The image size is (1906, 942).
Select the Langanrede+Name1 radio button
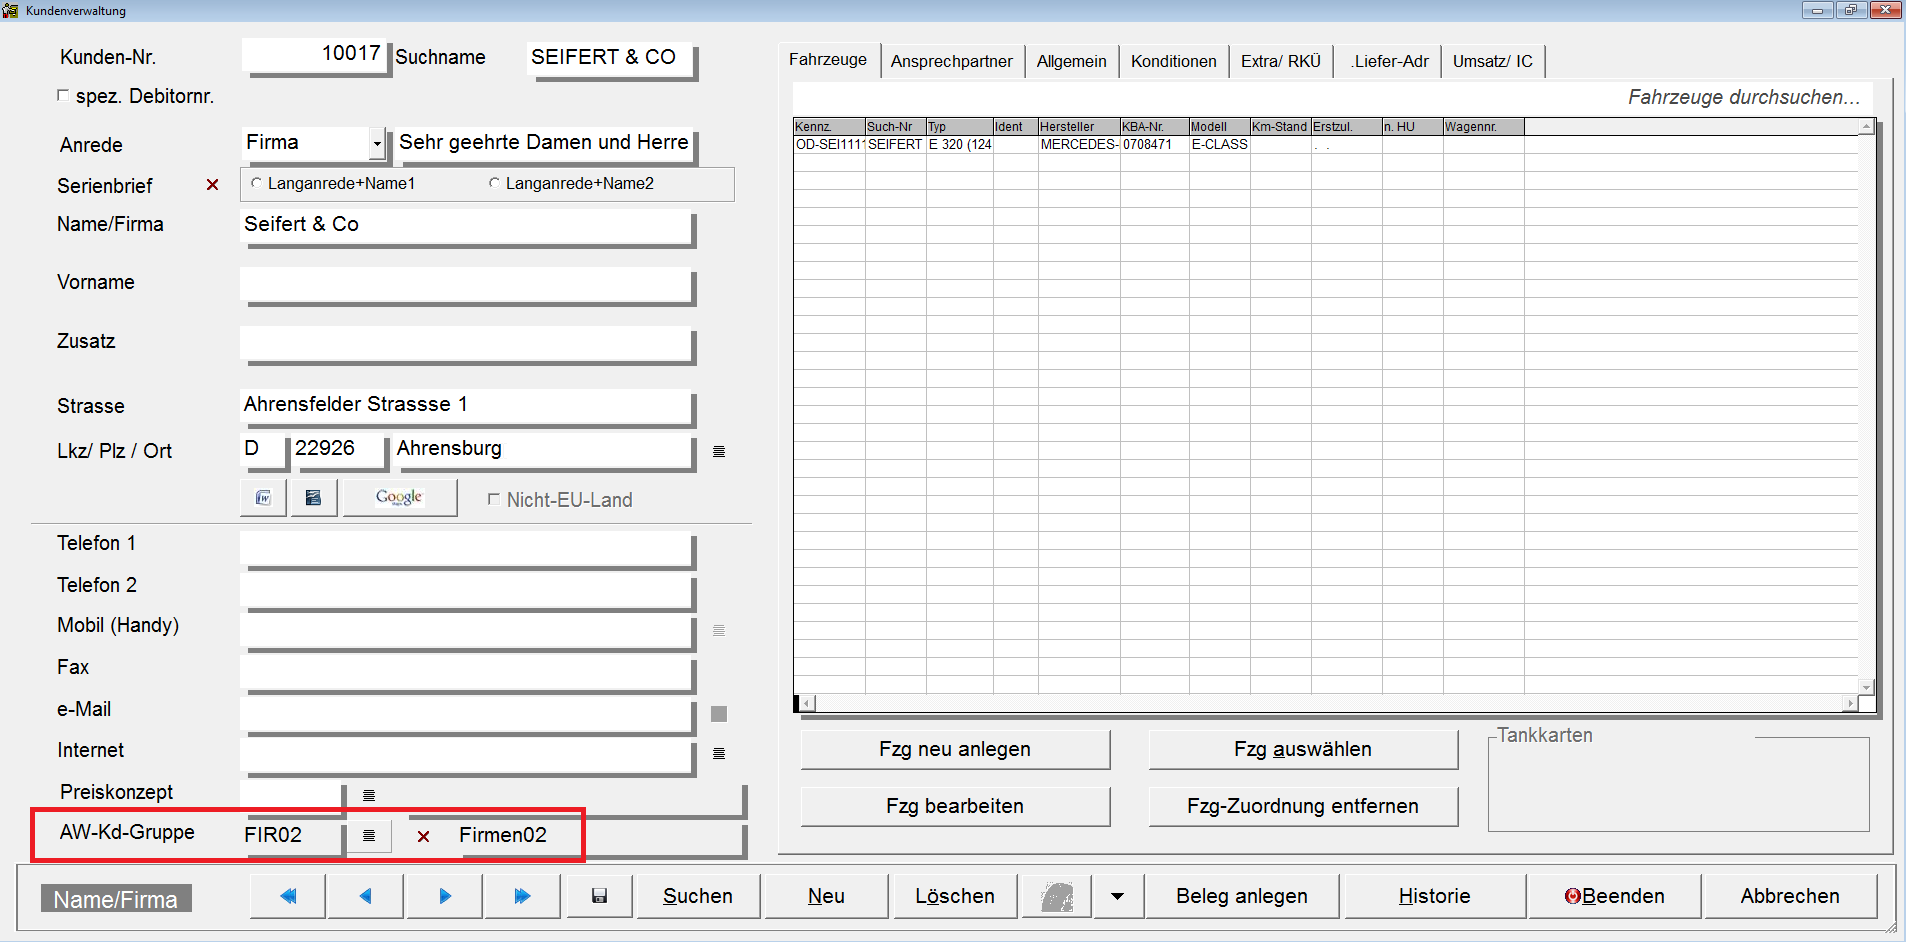point(257,183)
